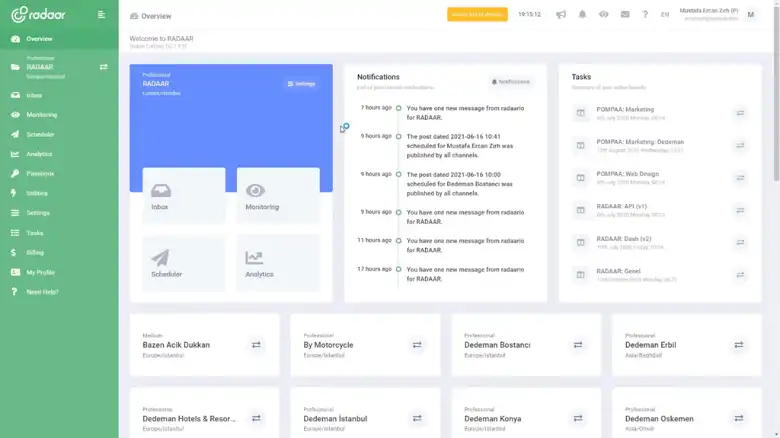Switch workspace using RADAAR swap arrows in sidebar
Viewport: 780px width, 438px height.
pyautogui.click(x=103, y=67)
